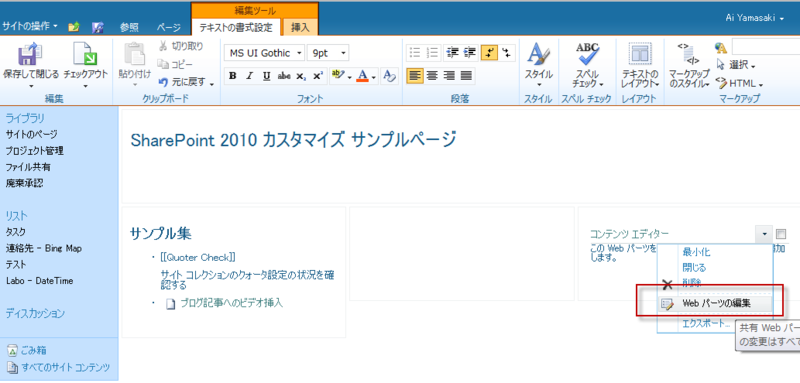Viewport: 800px width, 383px height.
Task: Toggle left-to-right text direction
Action: click(489, 53)
